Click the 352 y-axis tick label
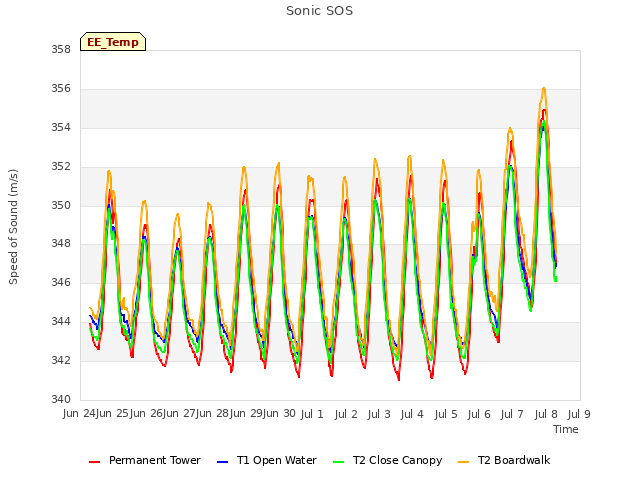The height and width of the screenshot is (480, 640). pyautogui.click(x=61, y=167)
